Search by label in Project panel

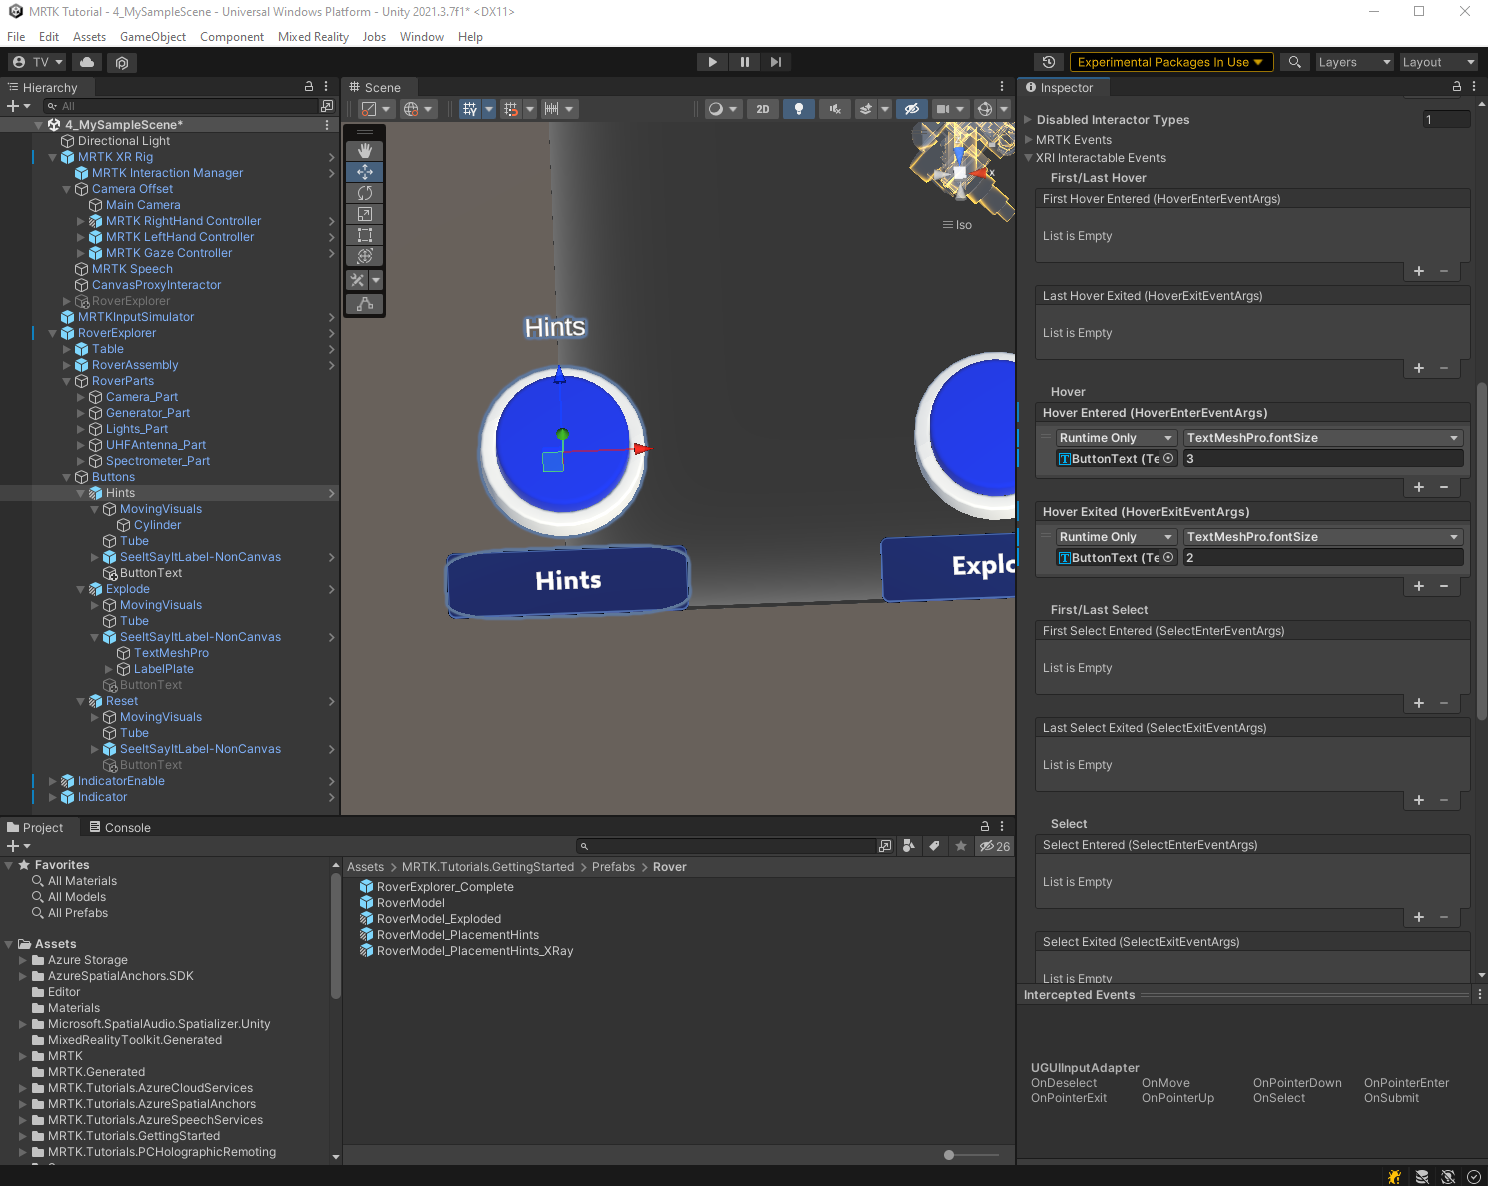coord(934,846)
